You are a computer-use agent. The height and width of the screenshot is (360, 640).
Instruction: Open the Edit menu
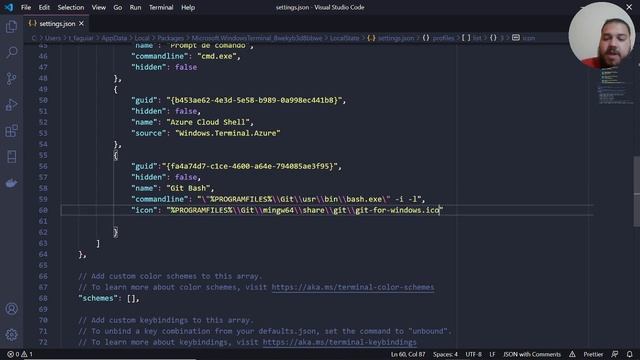tap(44, 7)
